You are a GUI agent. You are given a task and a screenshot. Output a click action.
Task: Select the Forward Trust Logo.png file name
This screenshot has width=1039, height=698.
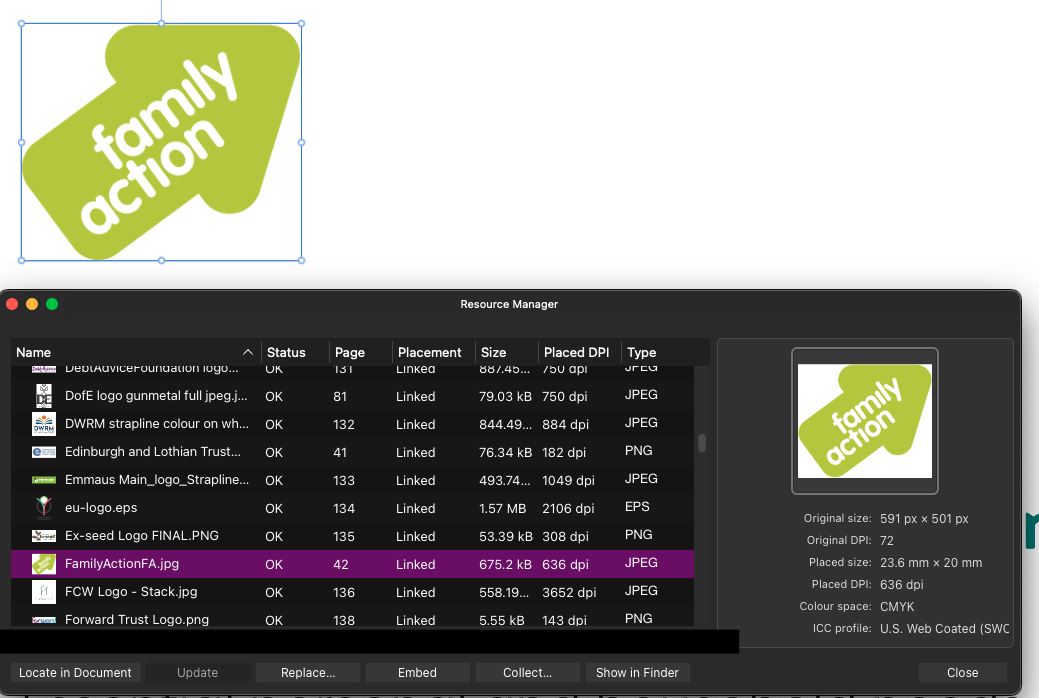point(137,620)
